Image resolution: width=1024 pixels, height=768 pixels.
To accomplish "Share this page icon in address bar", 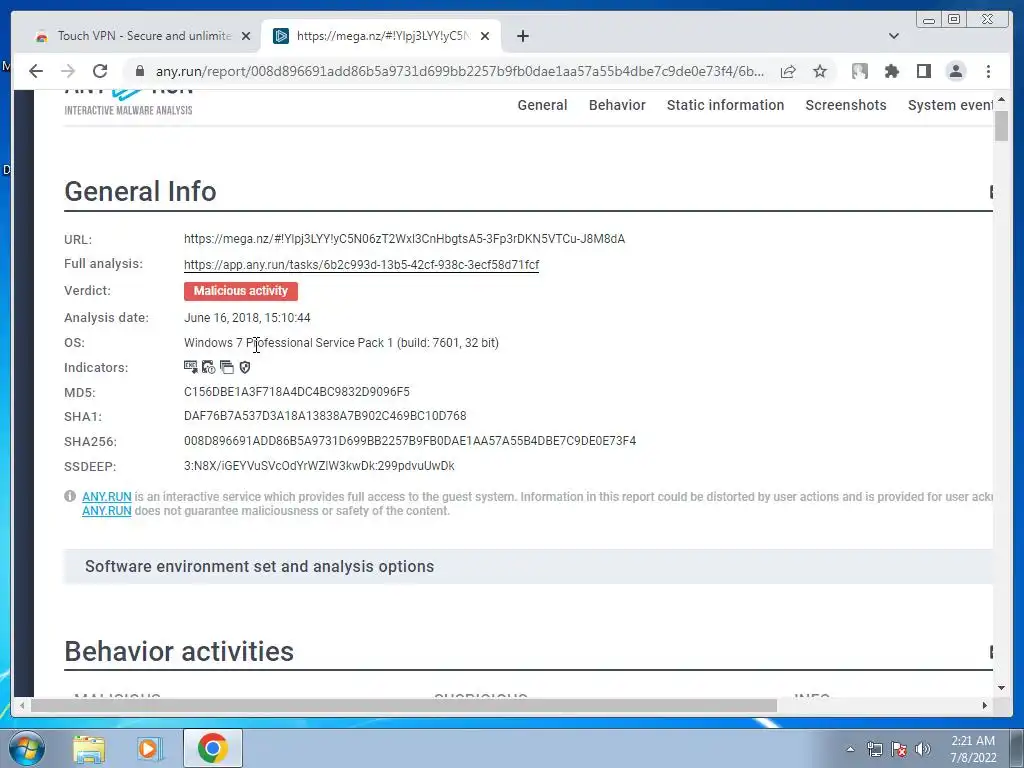I will (788, 71).
